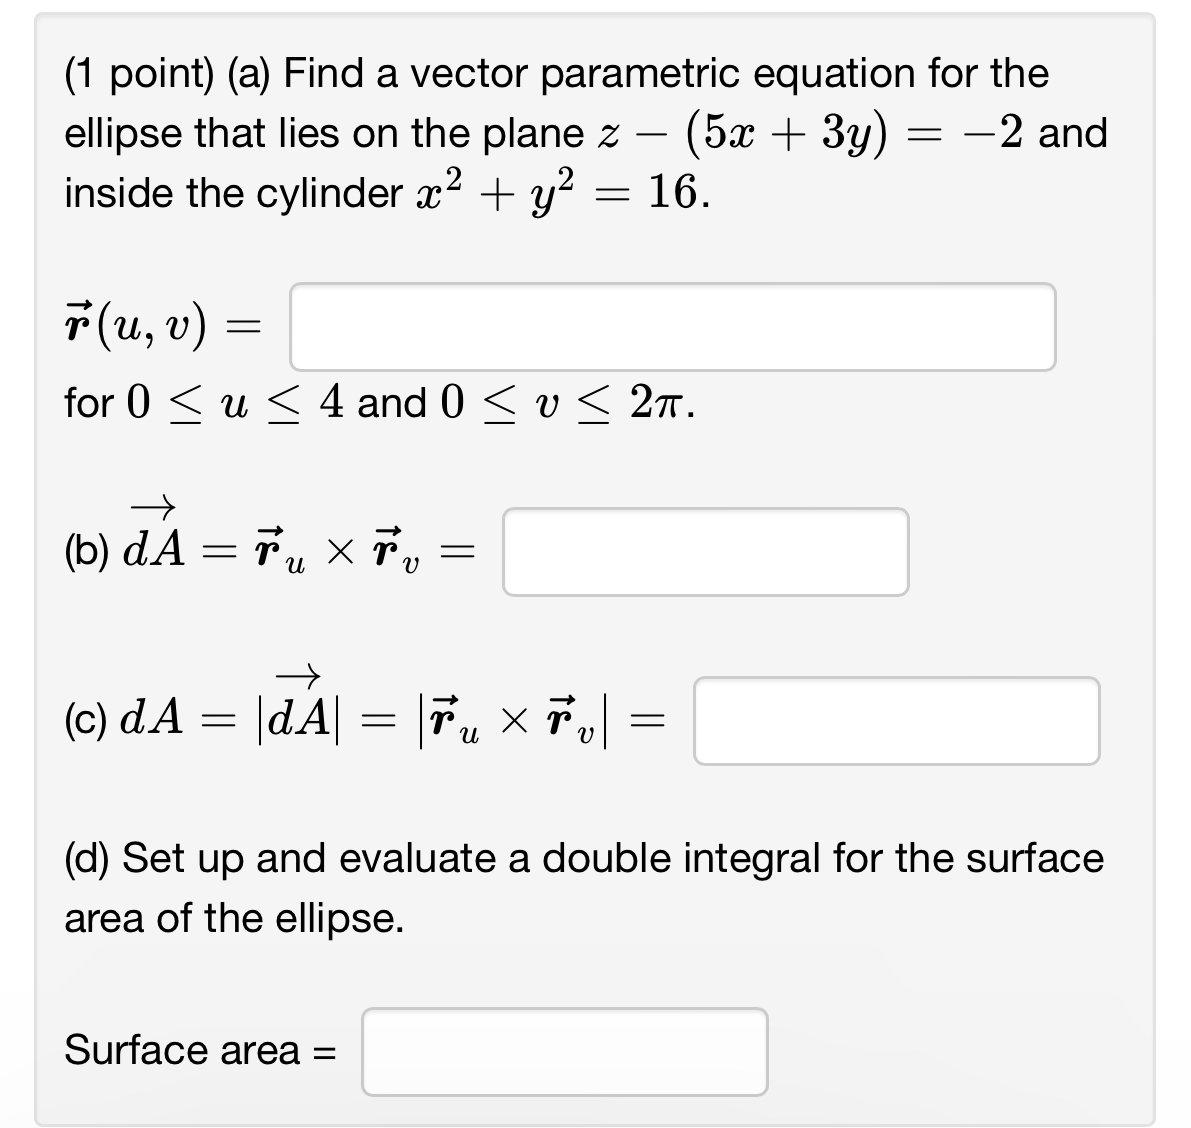Place cursor in the part (d) answer field

point(563,1051)
